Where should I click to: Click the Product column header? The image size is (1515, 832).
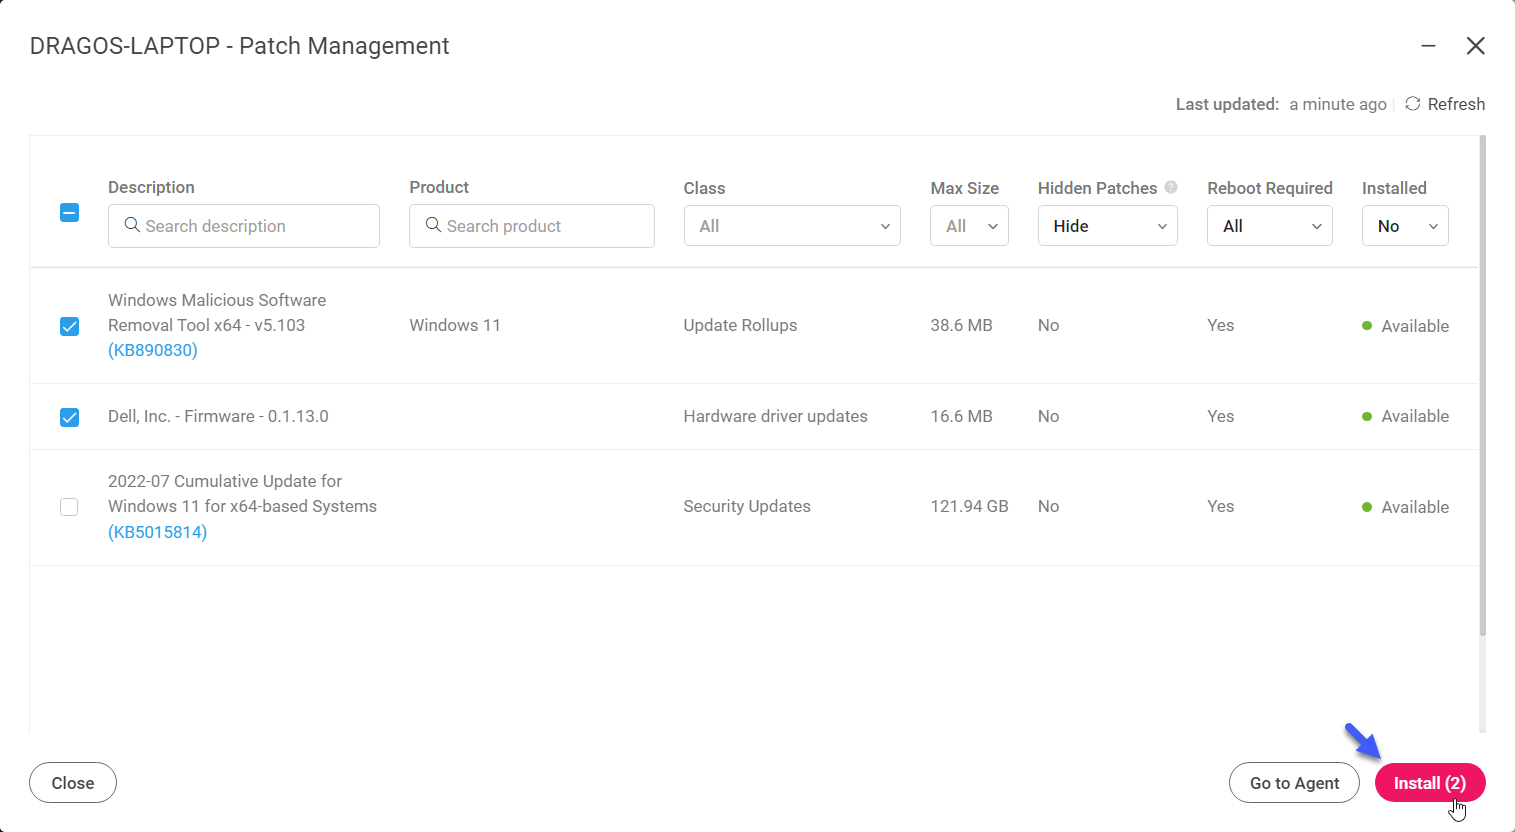click(439, 187)
